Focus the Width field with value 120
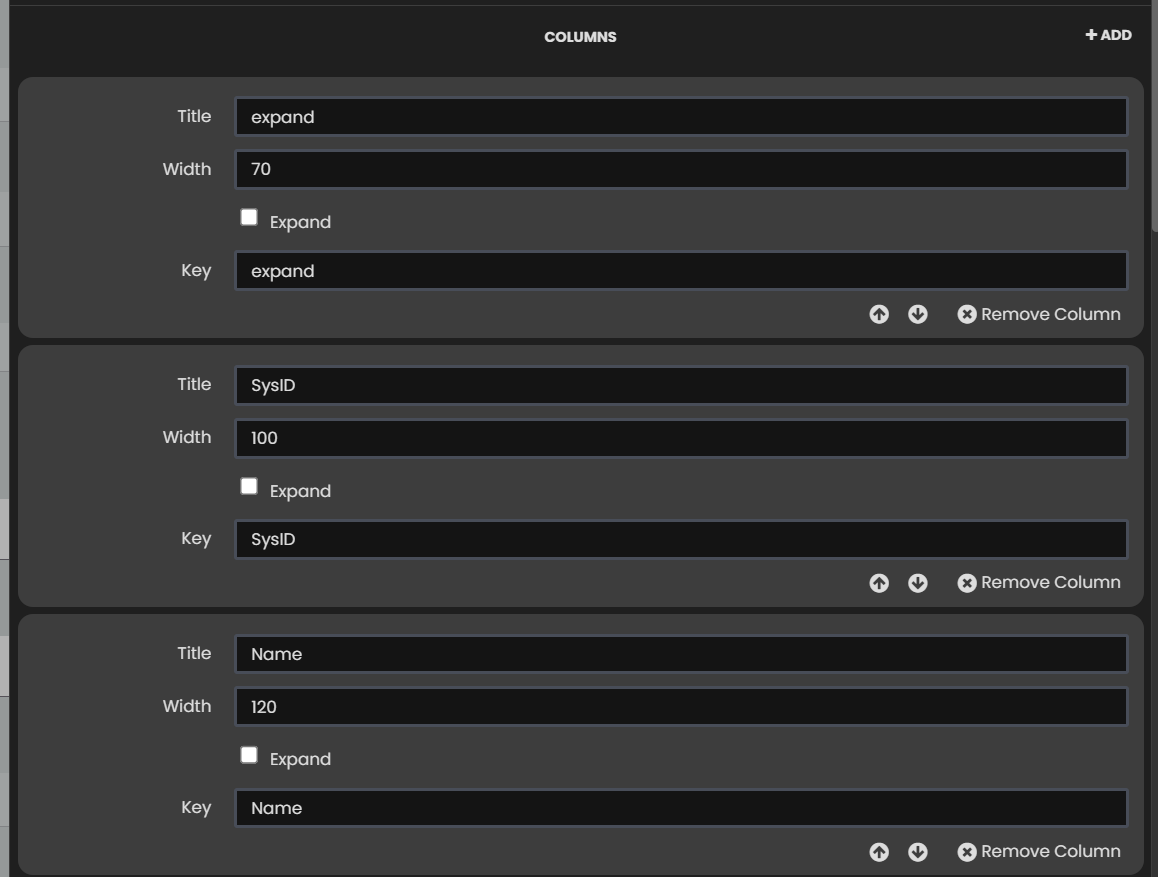This screenshot has height=877, width=1158. (x=680, y=707)
